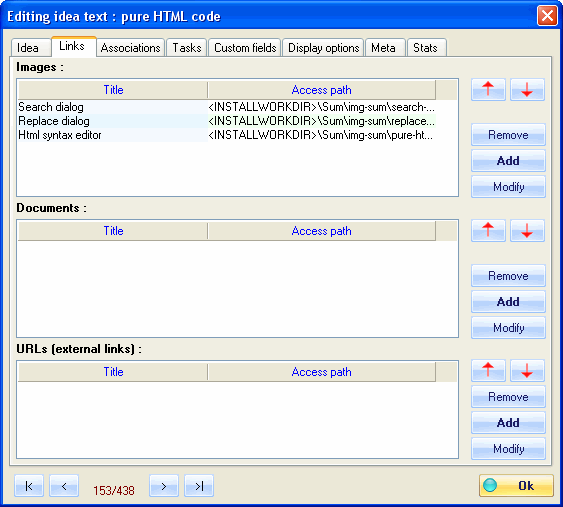Switch to the Idea tab

coord(31,48)
